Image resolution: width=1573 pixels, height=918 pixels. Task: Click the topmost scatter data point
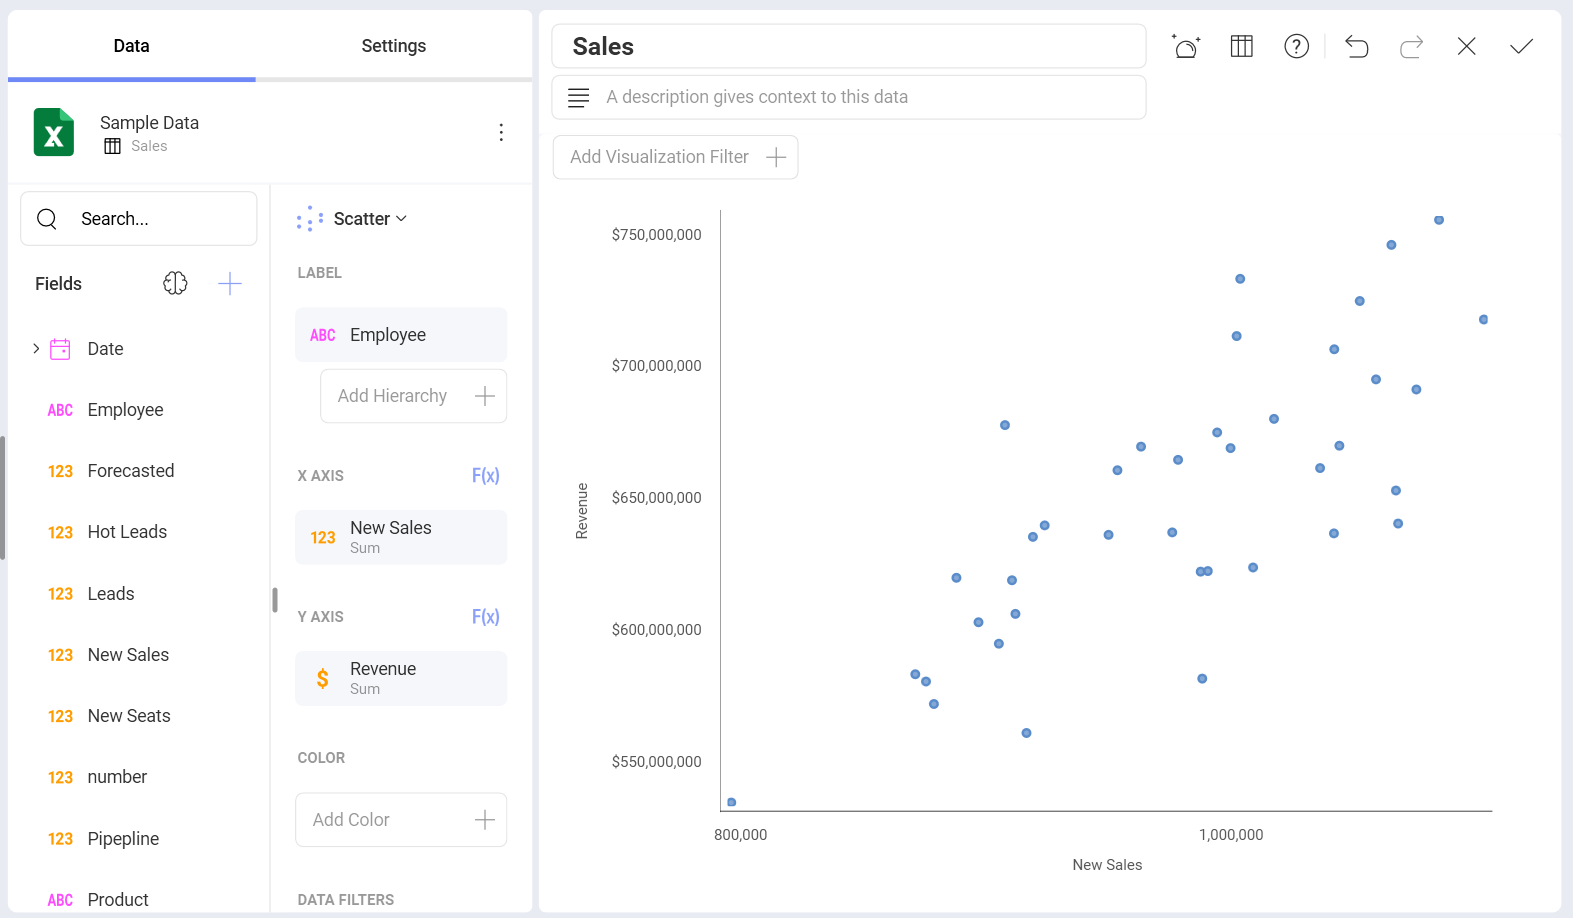point(1439,220)
